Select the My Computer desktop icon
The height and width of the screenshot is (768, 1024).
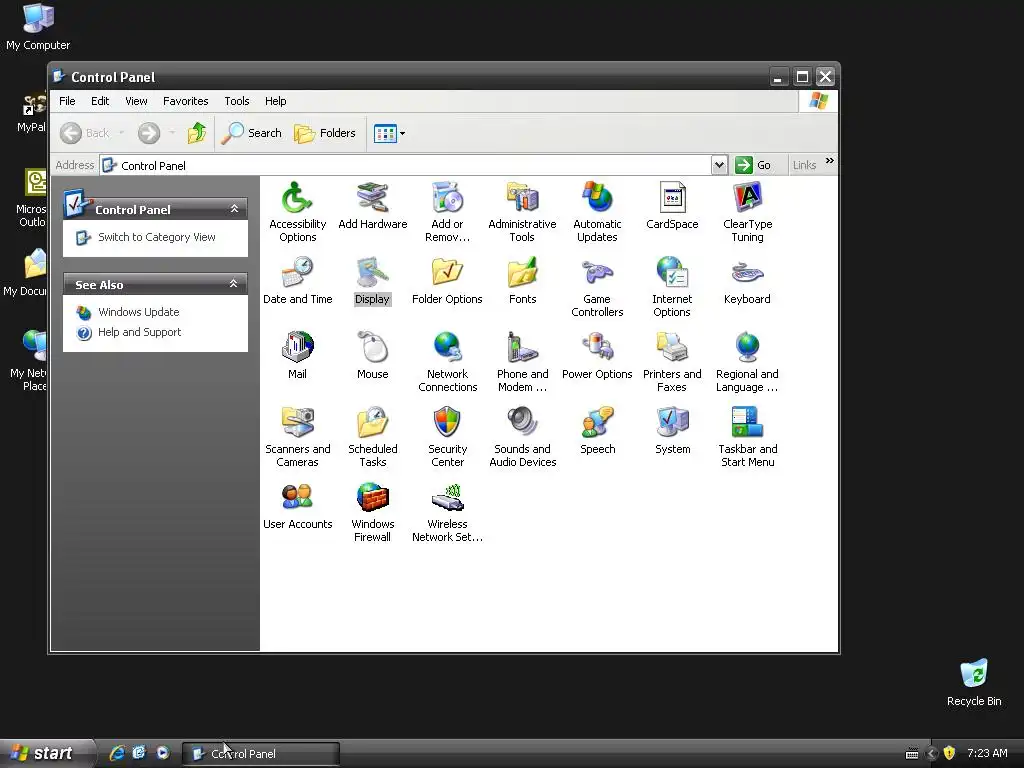coord(38,27)
